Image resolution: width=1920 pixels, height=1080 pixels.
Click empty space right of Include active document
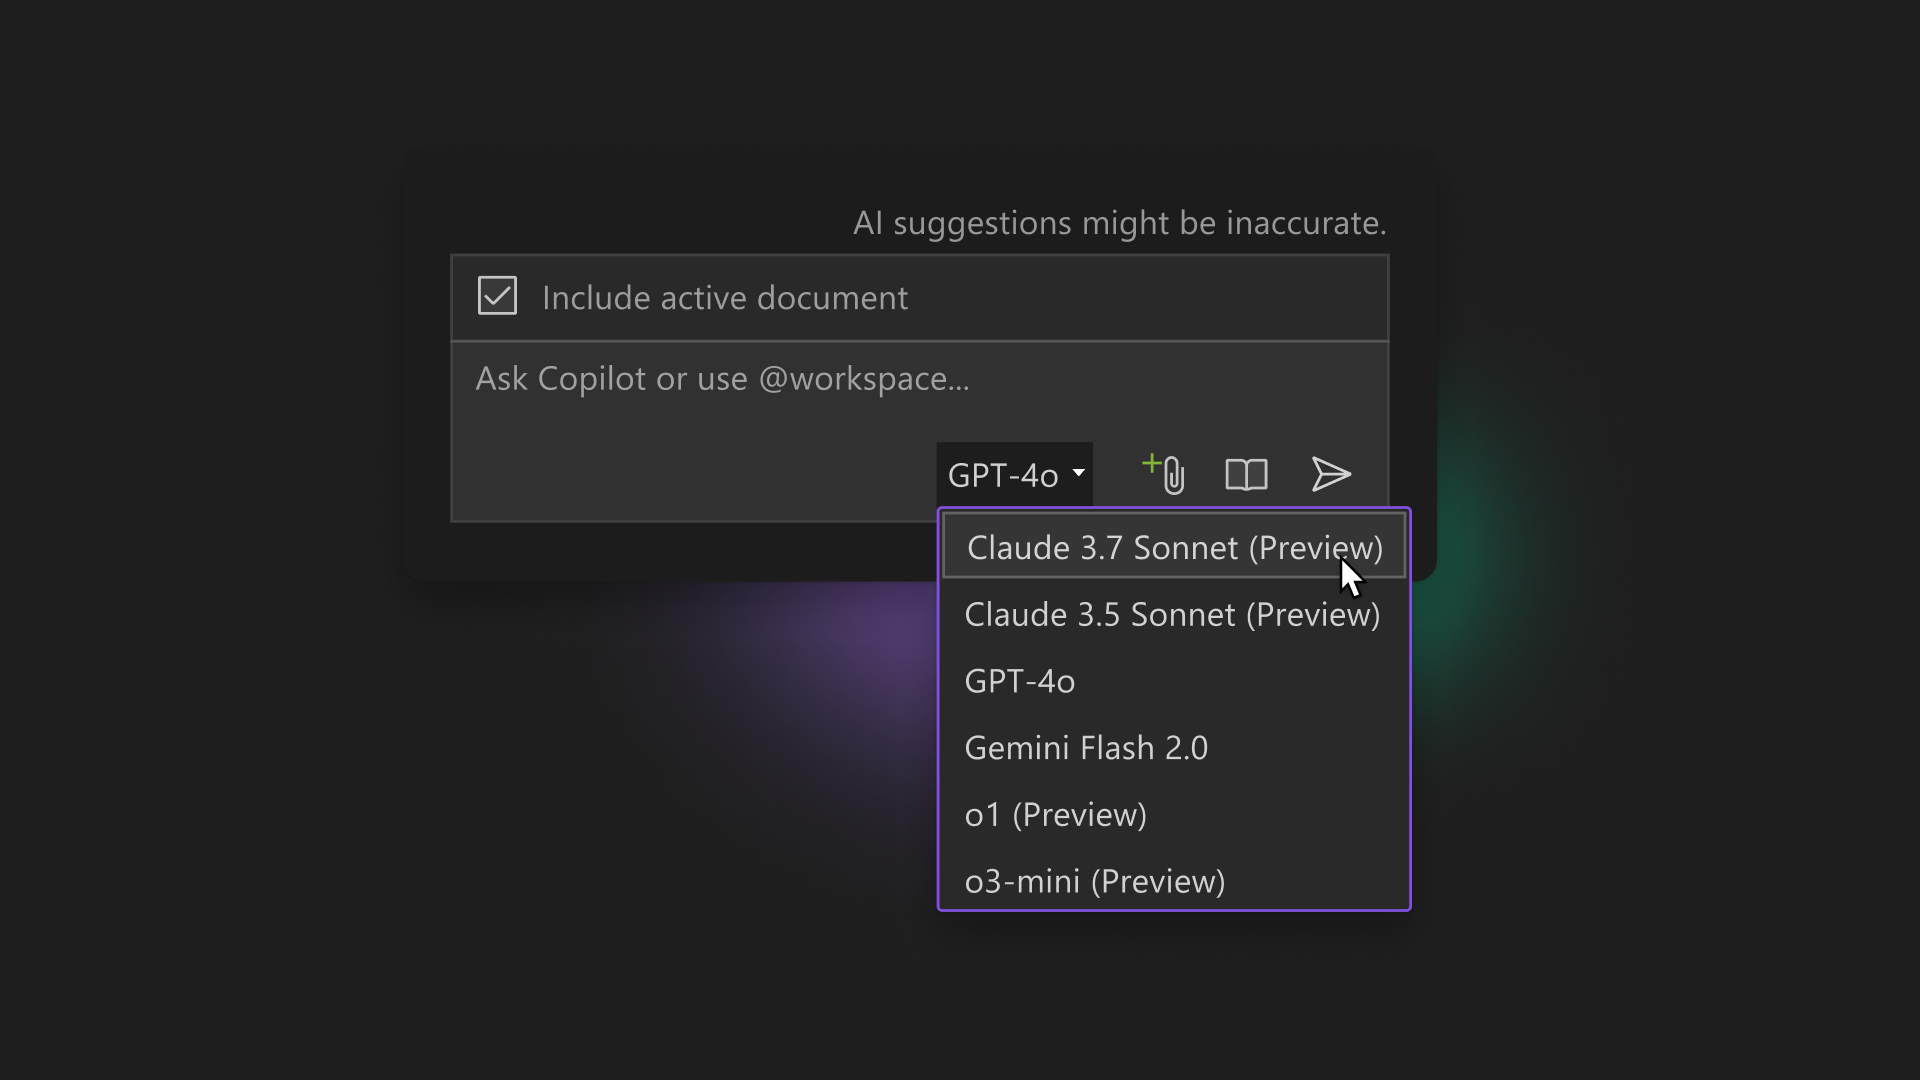[1150, 298]
